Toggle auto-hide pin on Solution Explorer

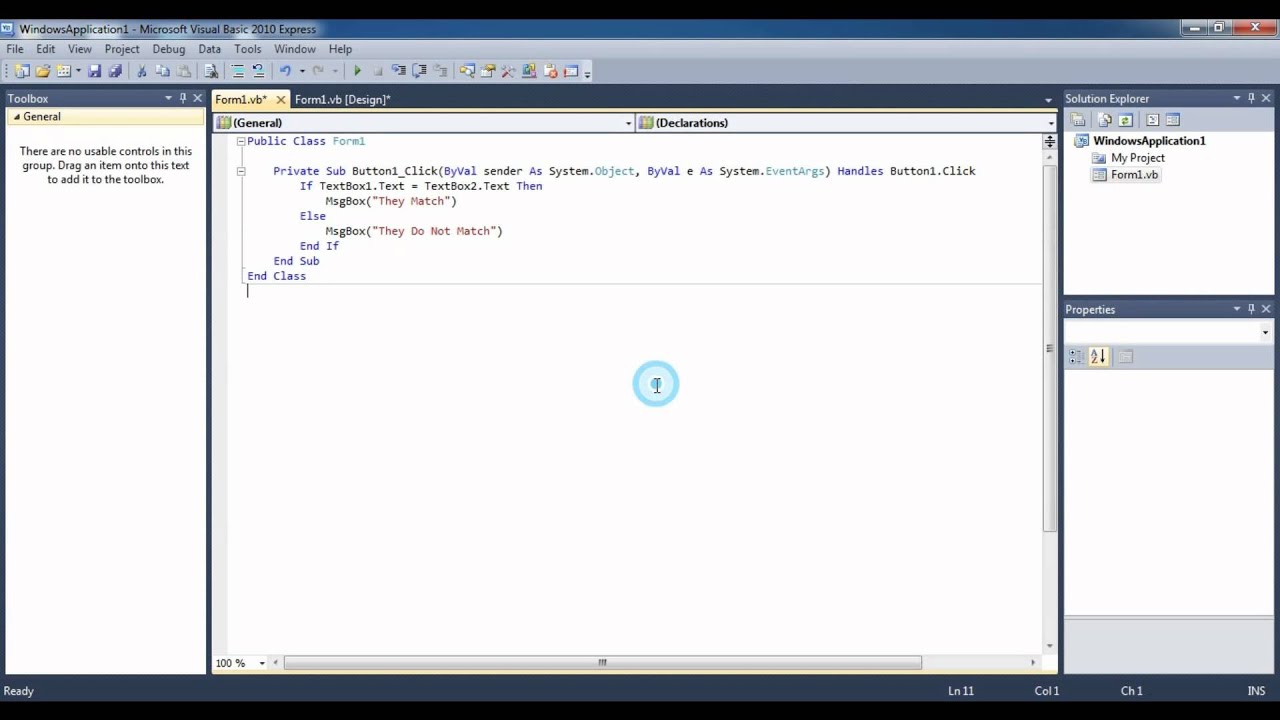point(1251,98)
